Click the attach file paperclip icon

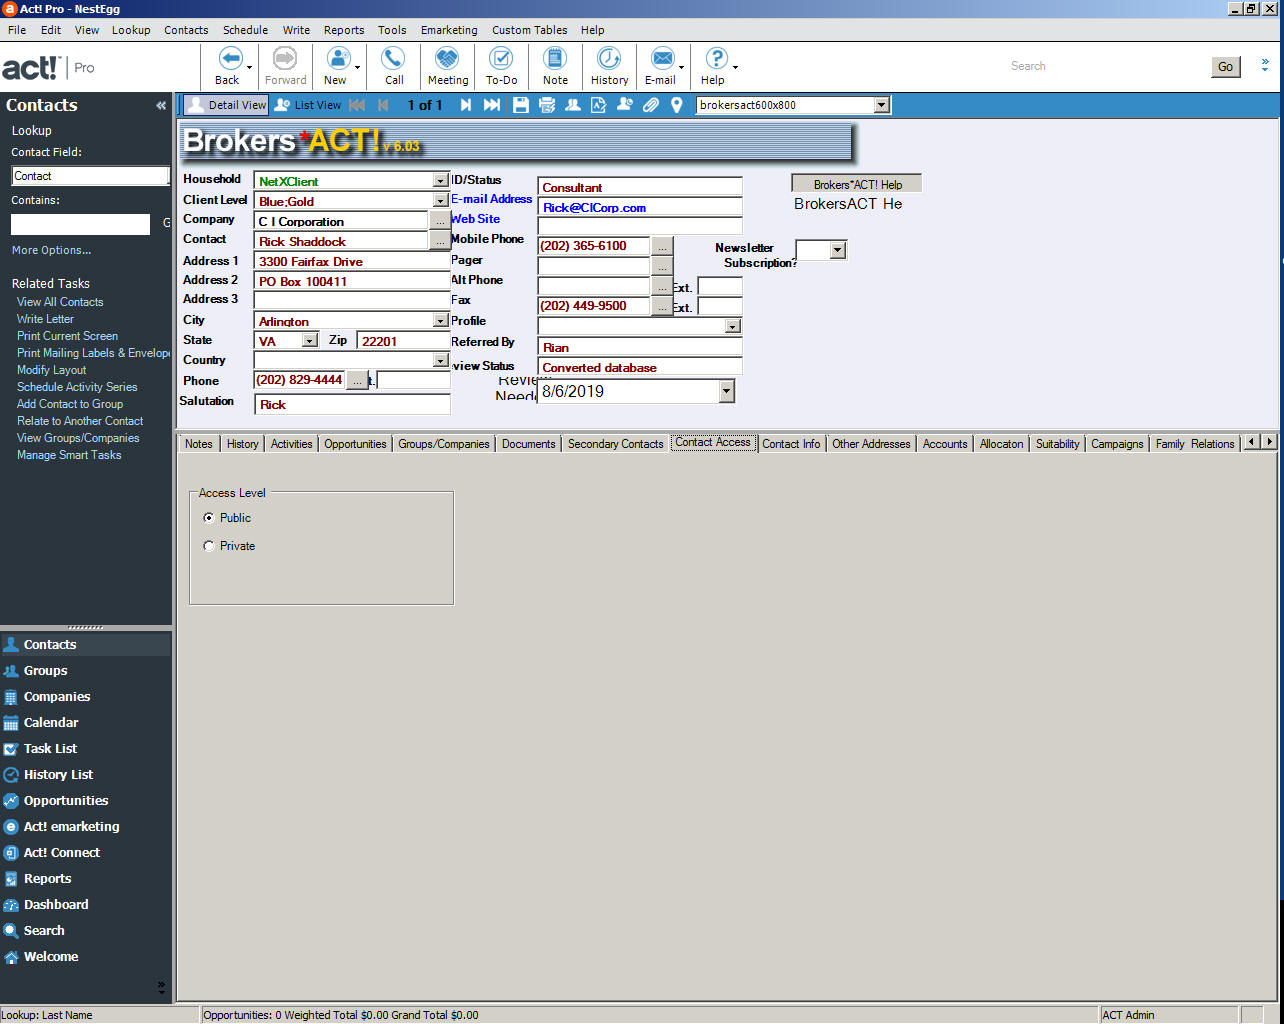pyautogui.click(x=651, y=105)
